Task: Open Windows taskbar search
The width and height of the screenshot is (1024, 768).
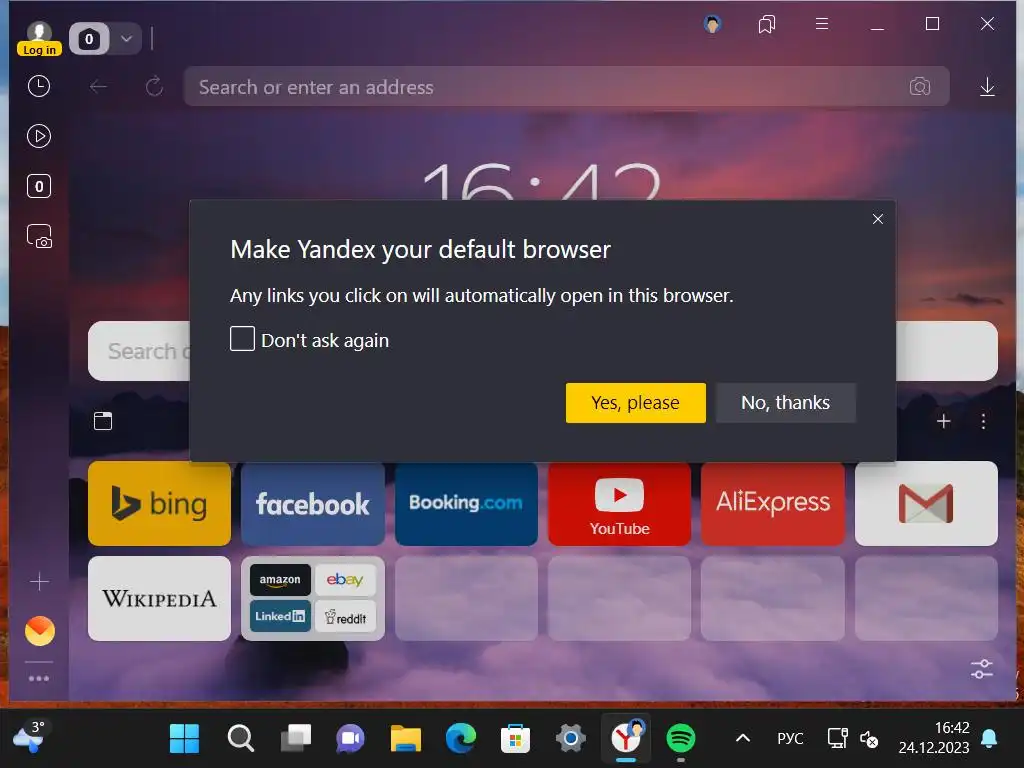Action: click(240, 739)
